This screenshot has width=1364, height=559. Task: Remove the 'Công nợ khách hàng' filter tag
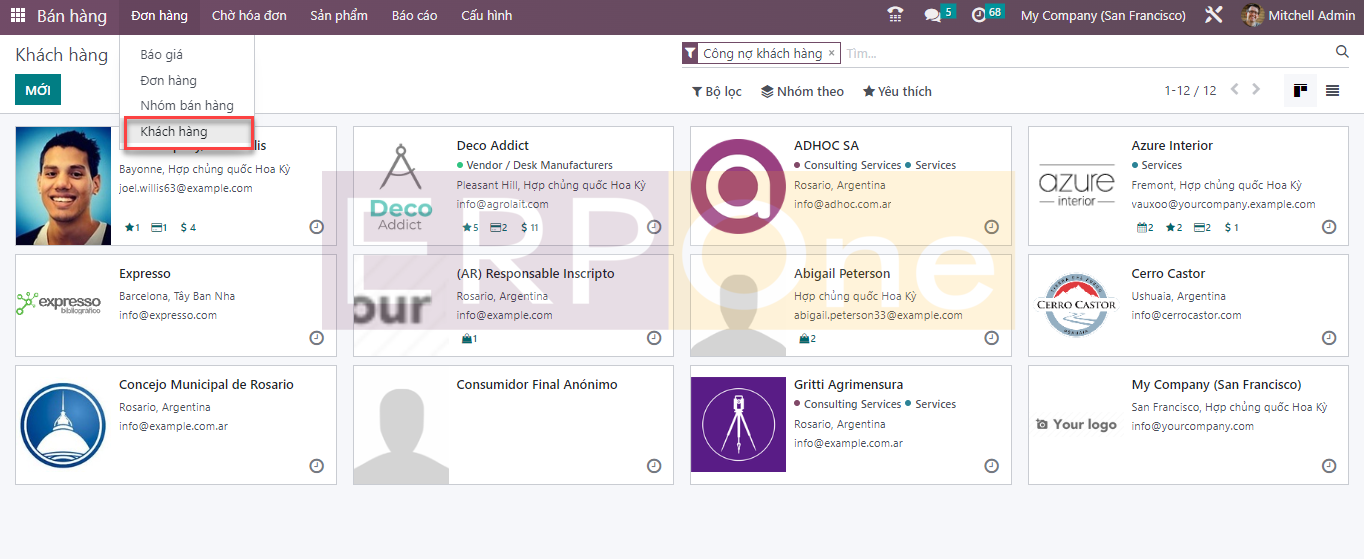831,53
